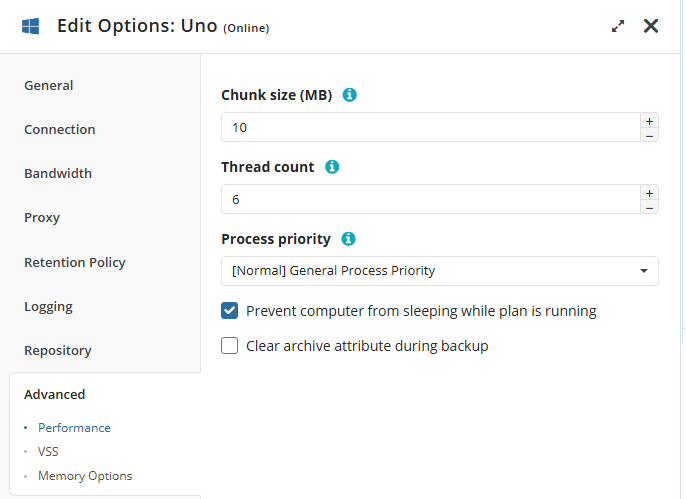686x499 pixels.
Task: Select the VSS sub-item under Advanced
Action: pyautogui.click(x=48, y=452)
